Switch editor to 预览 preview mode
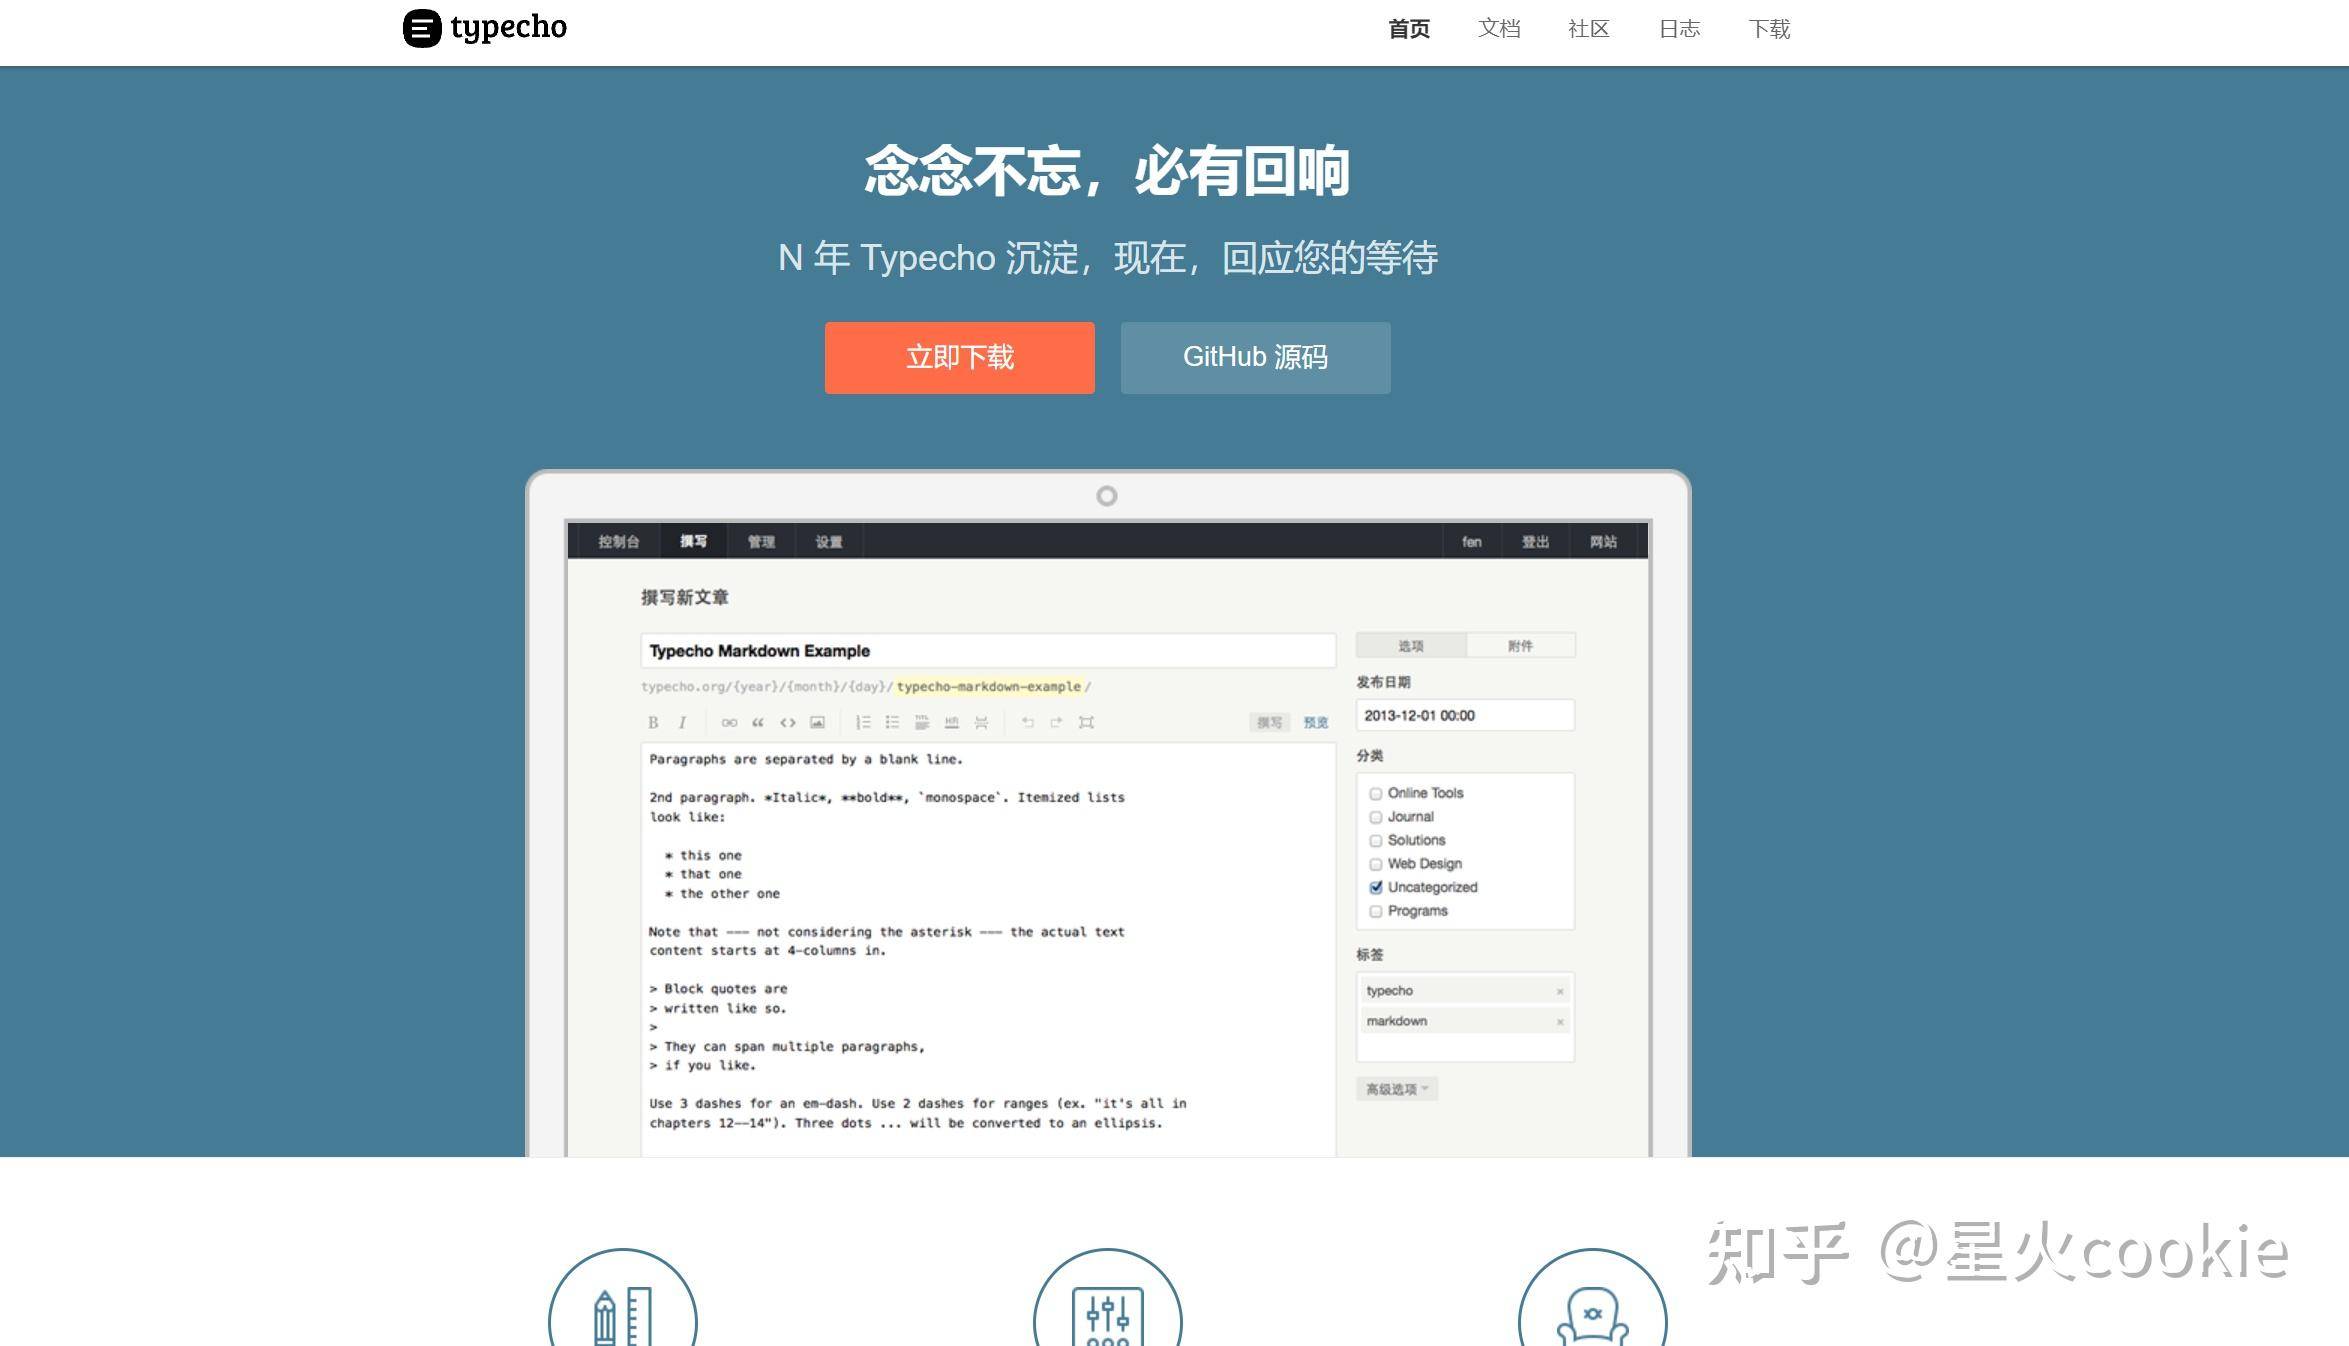The image size is (2349, 1346). pos(1315,722)
